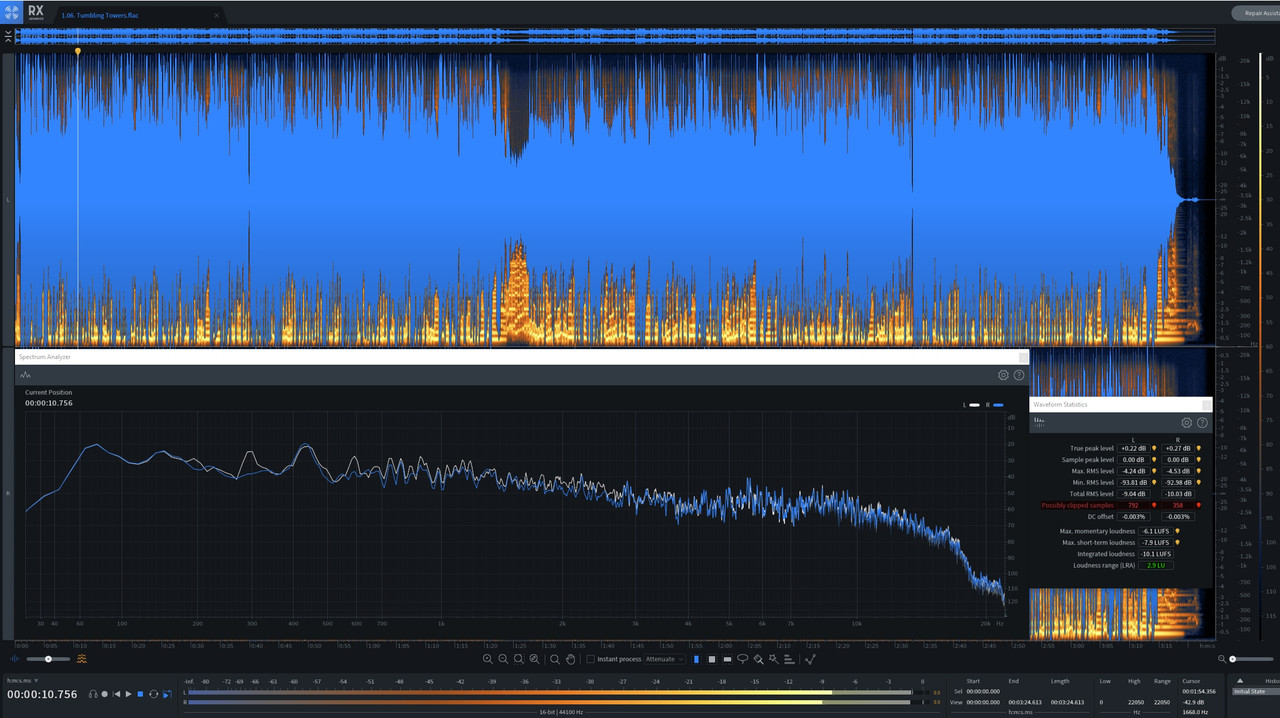The width and height of the screenshot is (1280, 718).
Task: Open the Attenuate mode dropdown
Action: point(664,659)
